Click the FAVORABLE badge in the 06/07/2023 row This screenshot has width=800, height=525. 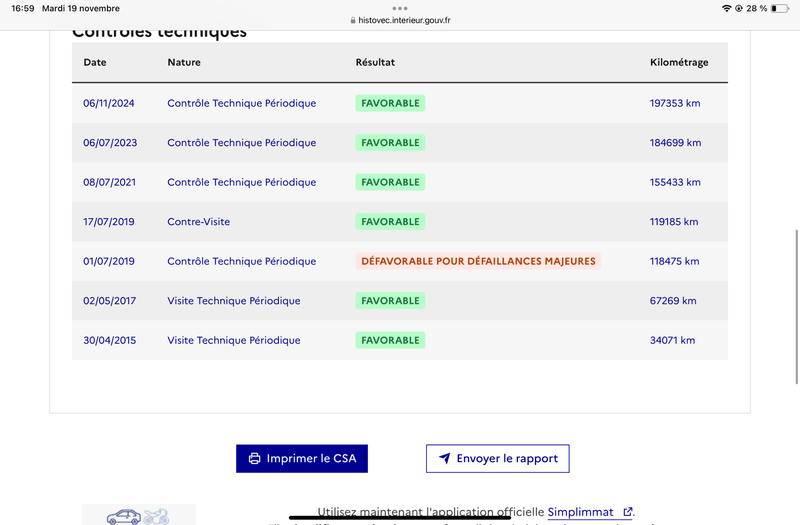(390, 143)
